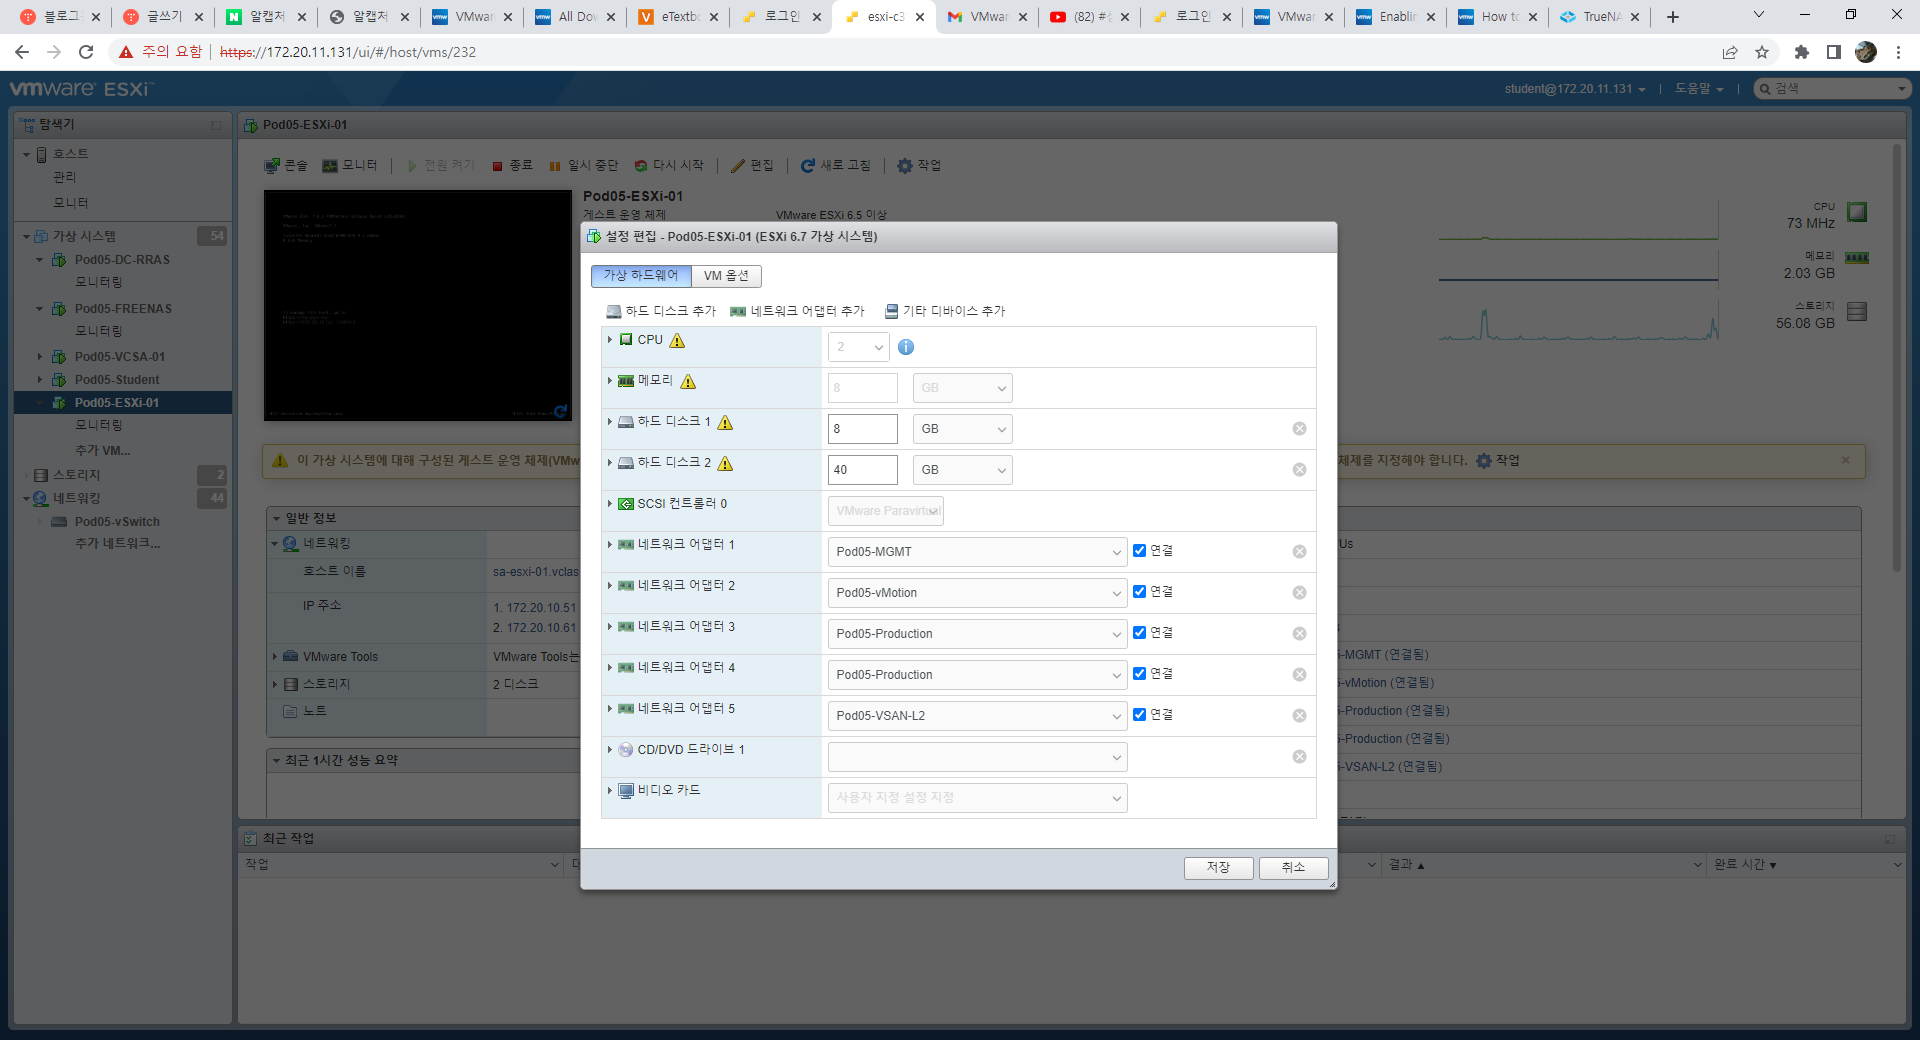Screen dimensions: 1920x1040
Task: Switch to 가상 하드웨어 tab
Action: tap(641, 276)
